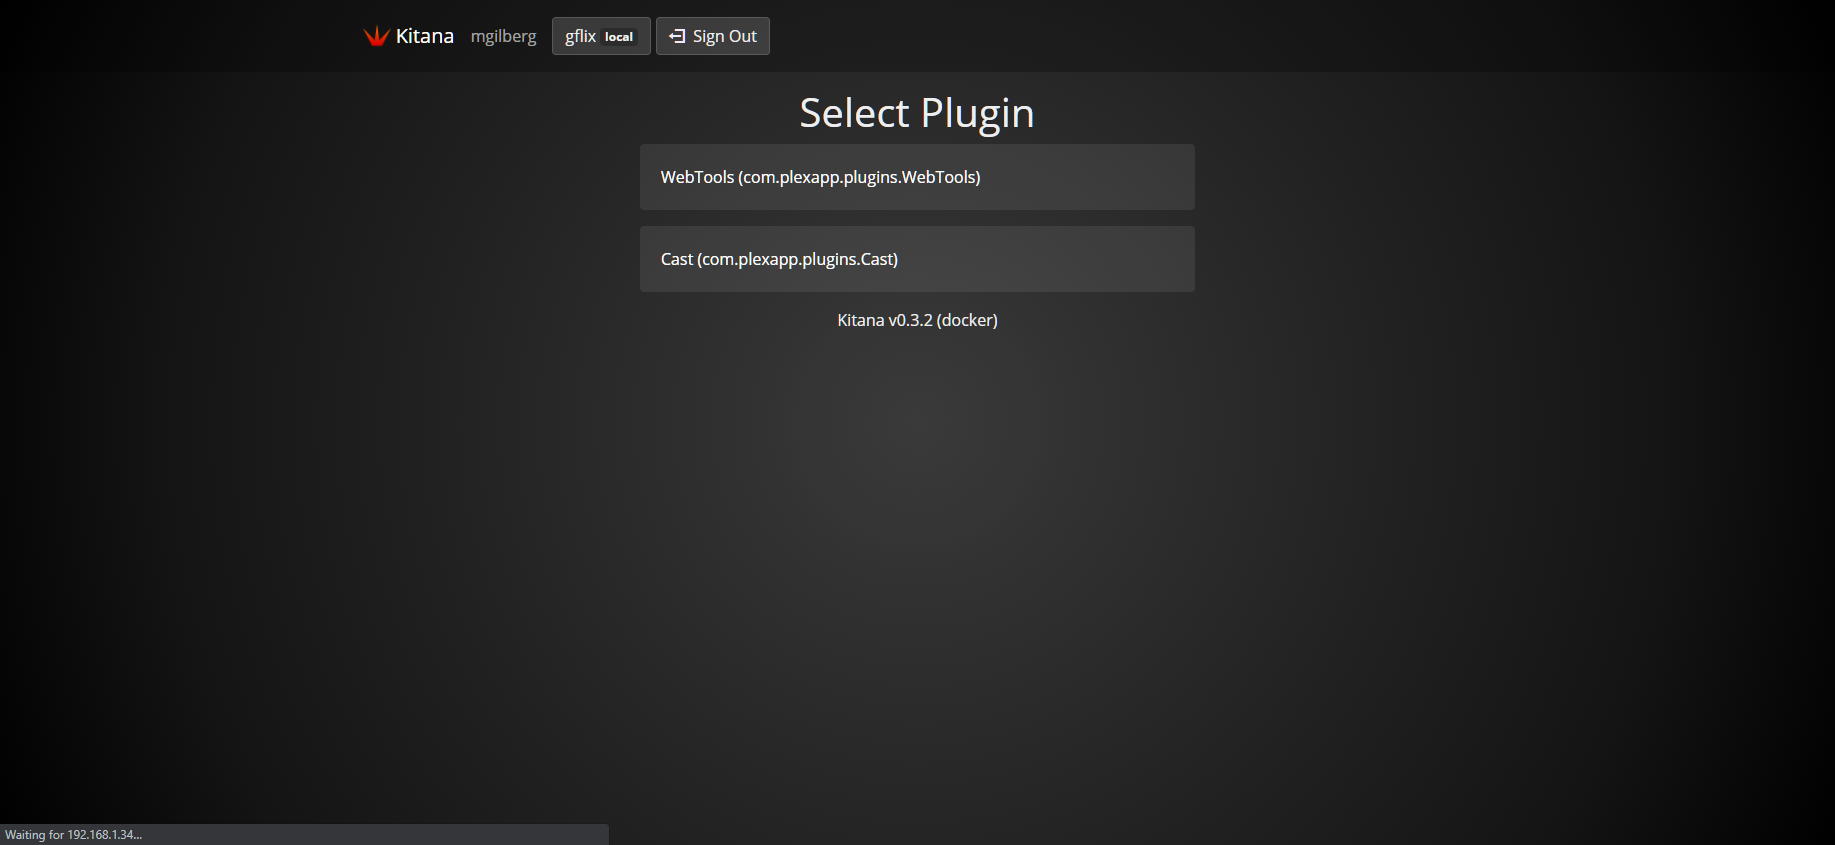Click "(docker)" in the version footer
This screenshot has height=845, width=1835.
click(967, 320)
